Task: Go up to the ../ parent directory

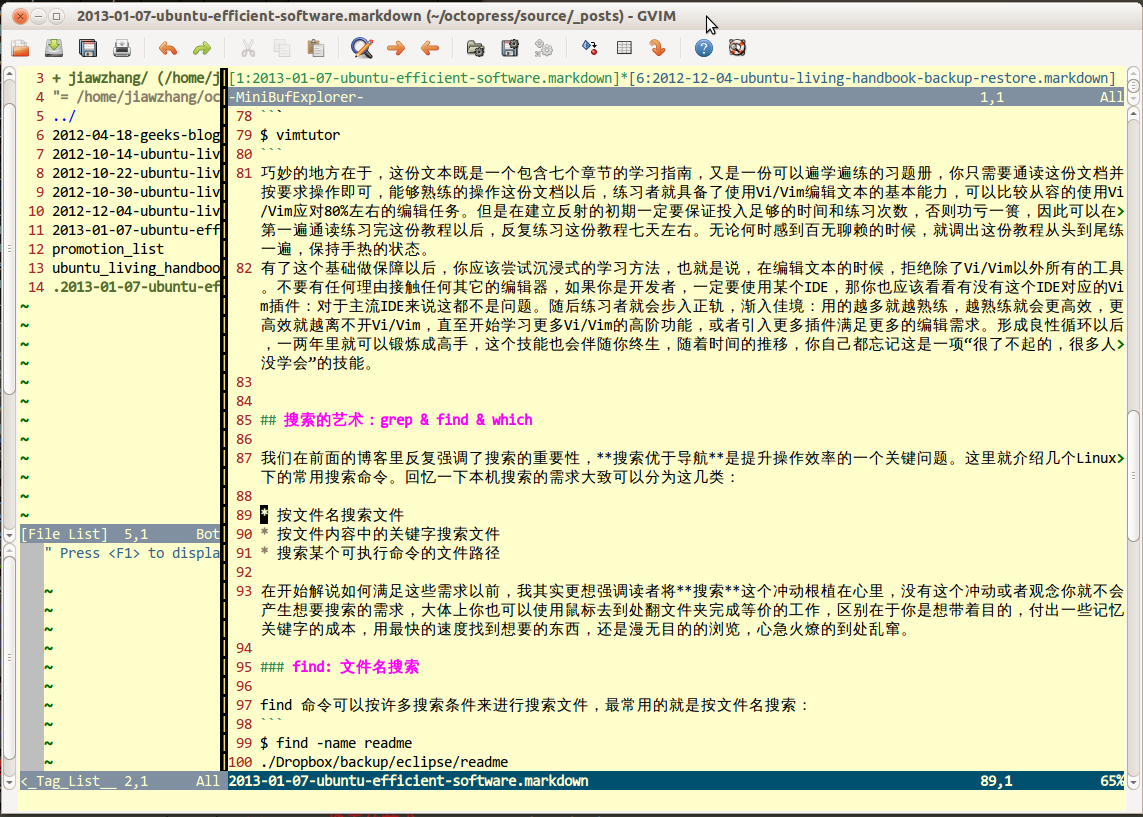Action: pos(64,116)
